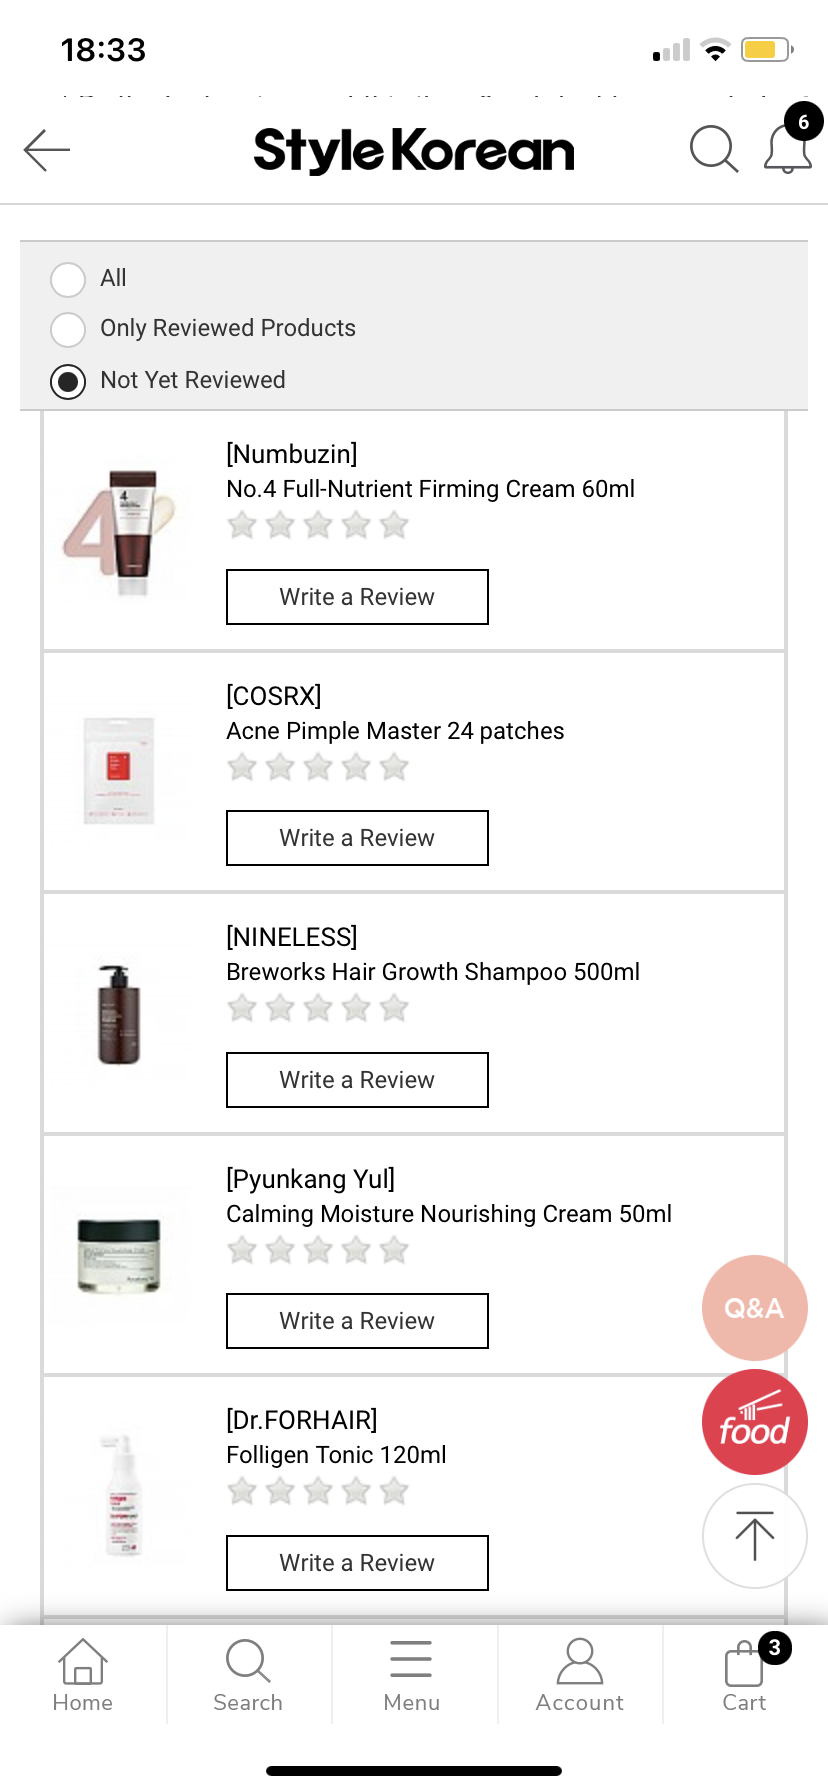Write a review for COSRX Acne patches
The height and width of the screenshot is (1792, 828).
pyautogui.click(x=357, y=838)
